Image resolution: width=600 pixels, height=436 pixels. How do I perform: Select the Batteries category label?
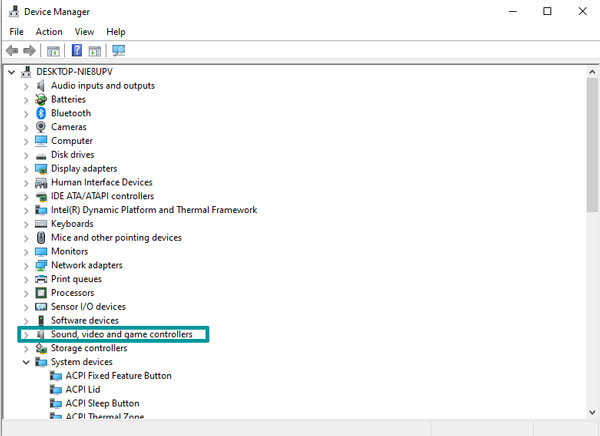point(68,99)
